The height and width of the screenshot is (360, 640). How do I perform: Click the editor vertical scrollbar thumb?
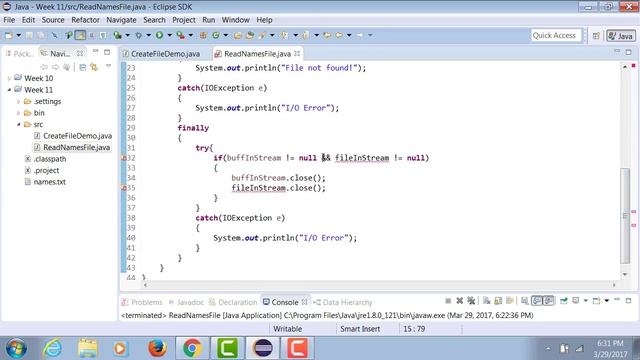625,216
